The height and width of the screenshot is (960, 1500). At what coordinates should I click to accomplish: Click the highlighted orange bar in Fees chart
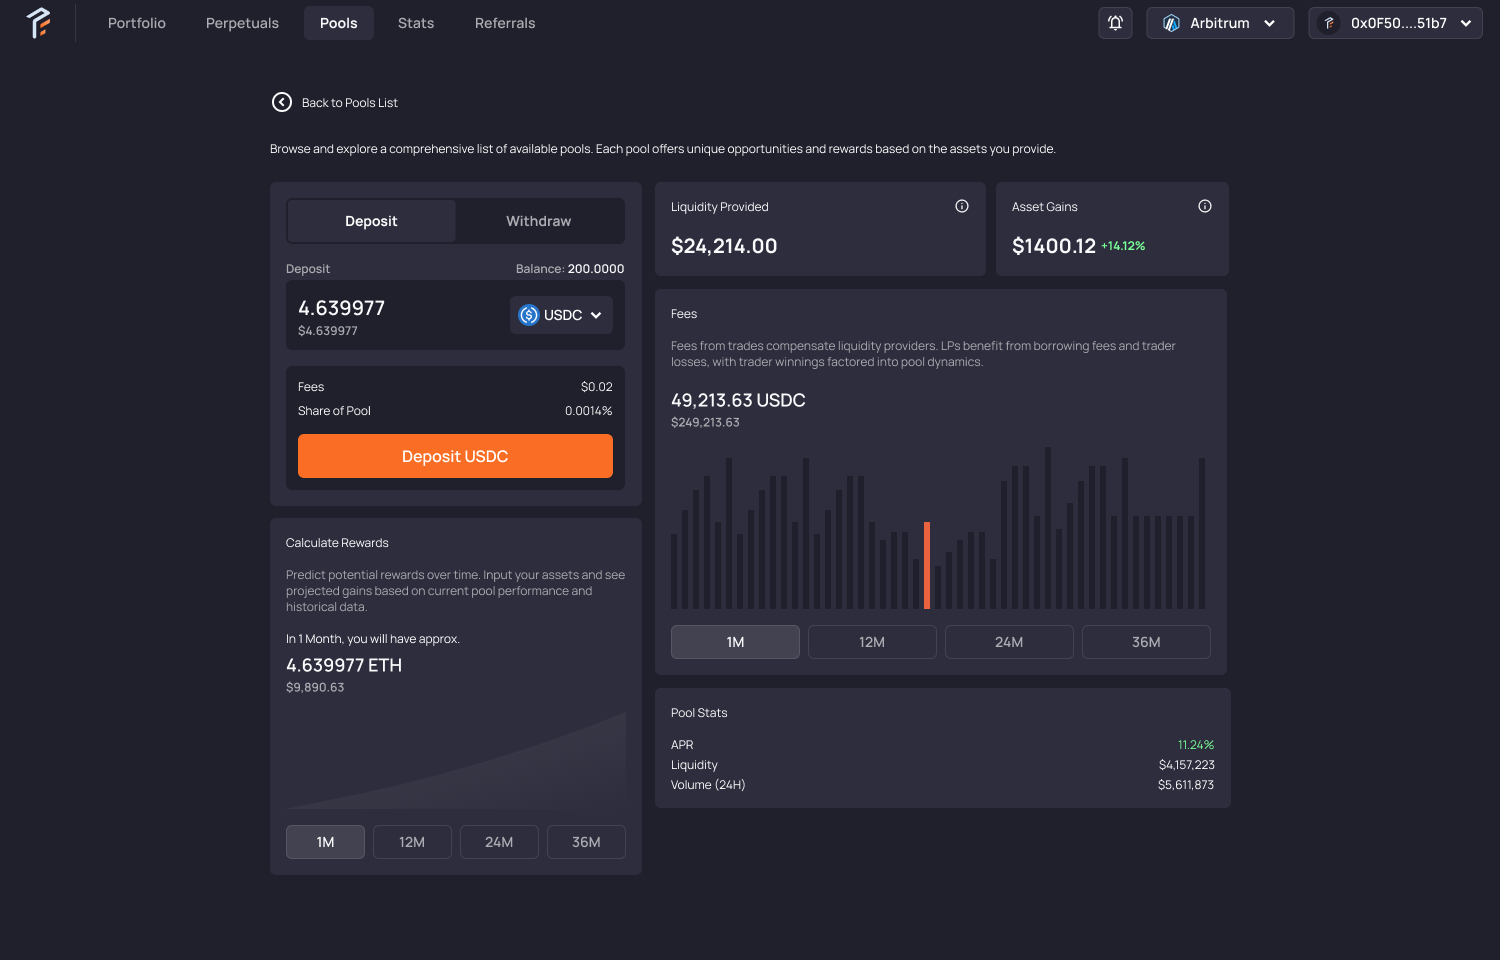point(927,565)
